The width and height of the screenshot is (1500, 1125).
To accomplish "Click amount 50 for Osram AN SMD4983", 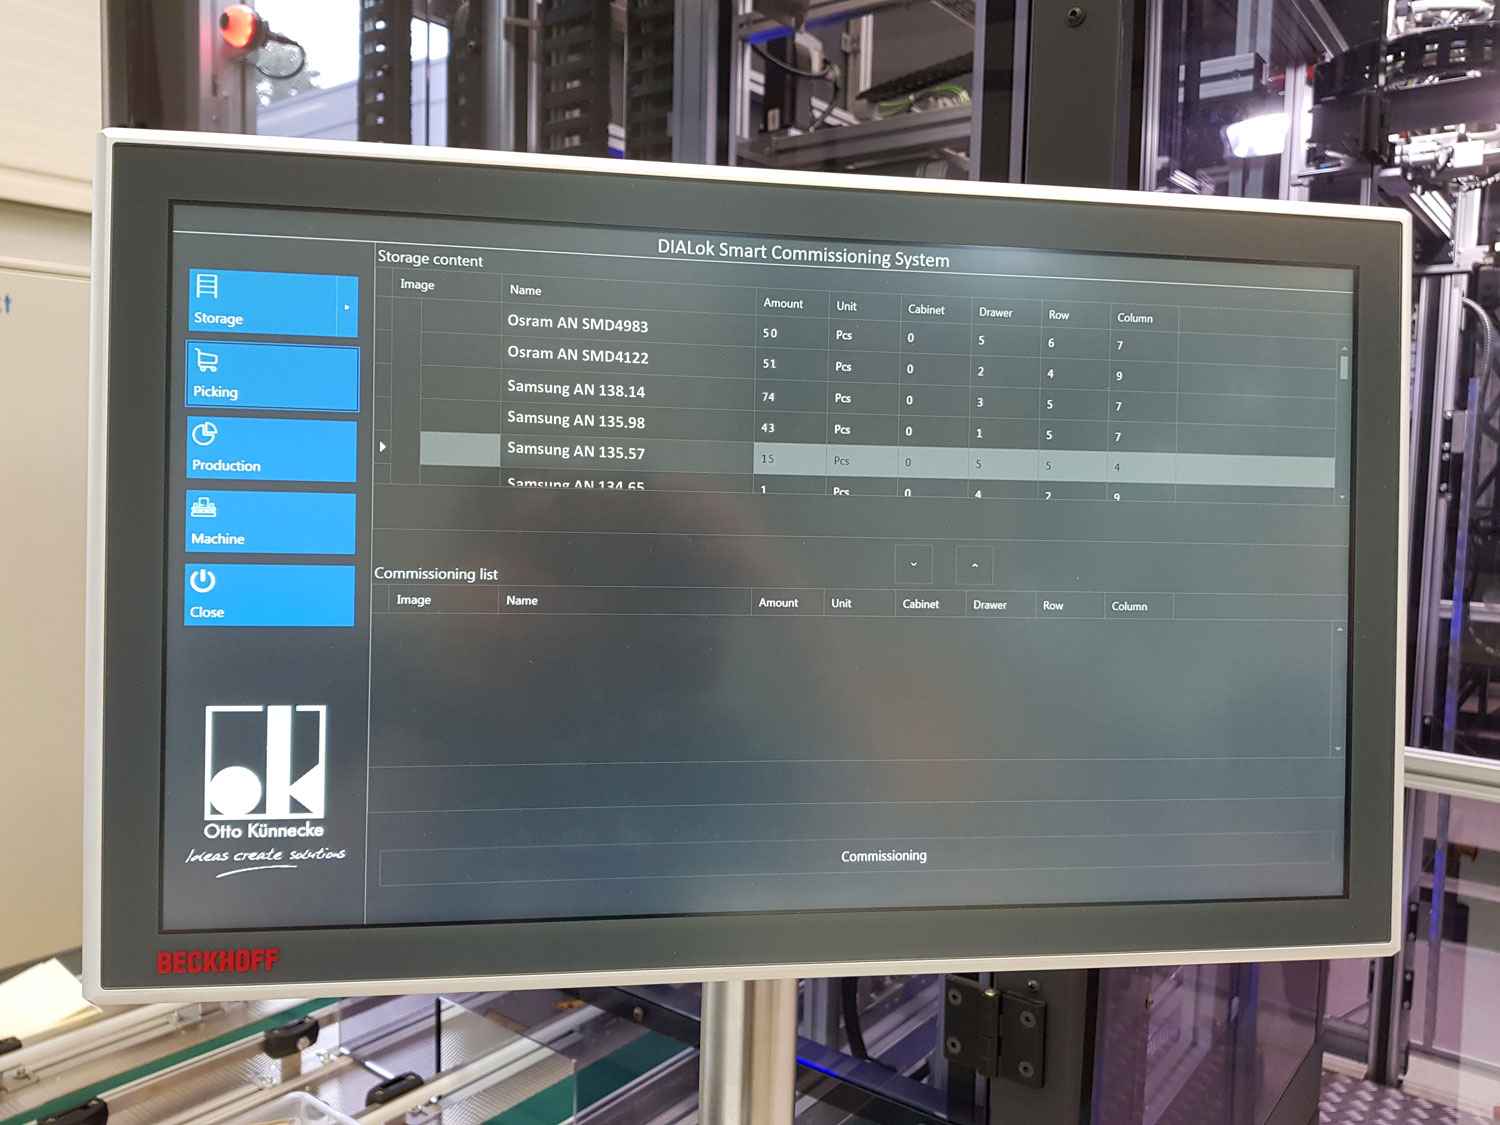I will pyautogui.click(x=770, y=333).
